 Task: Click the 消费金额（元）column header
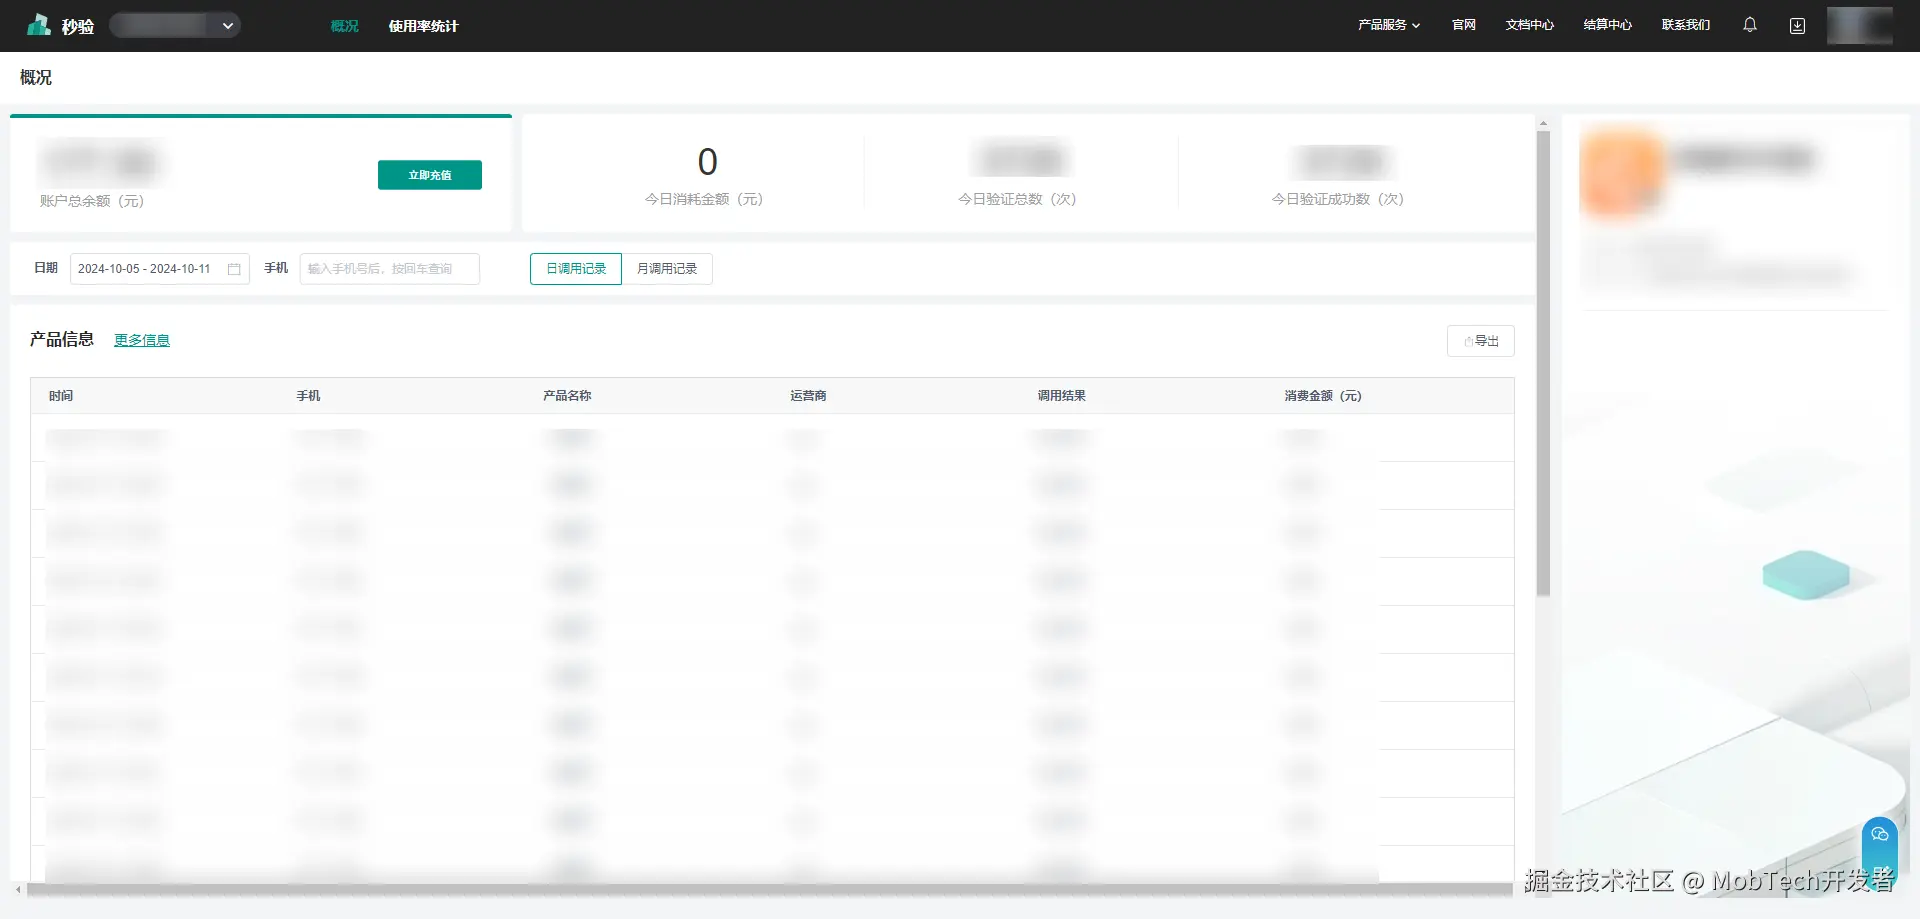[1323, 396]
